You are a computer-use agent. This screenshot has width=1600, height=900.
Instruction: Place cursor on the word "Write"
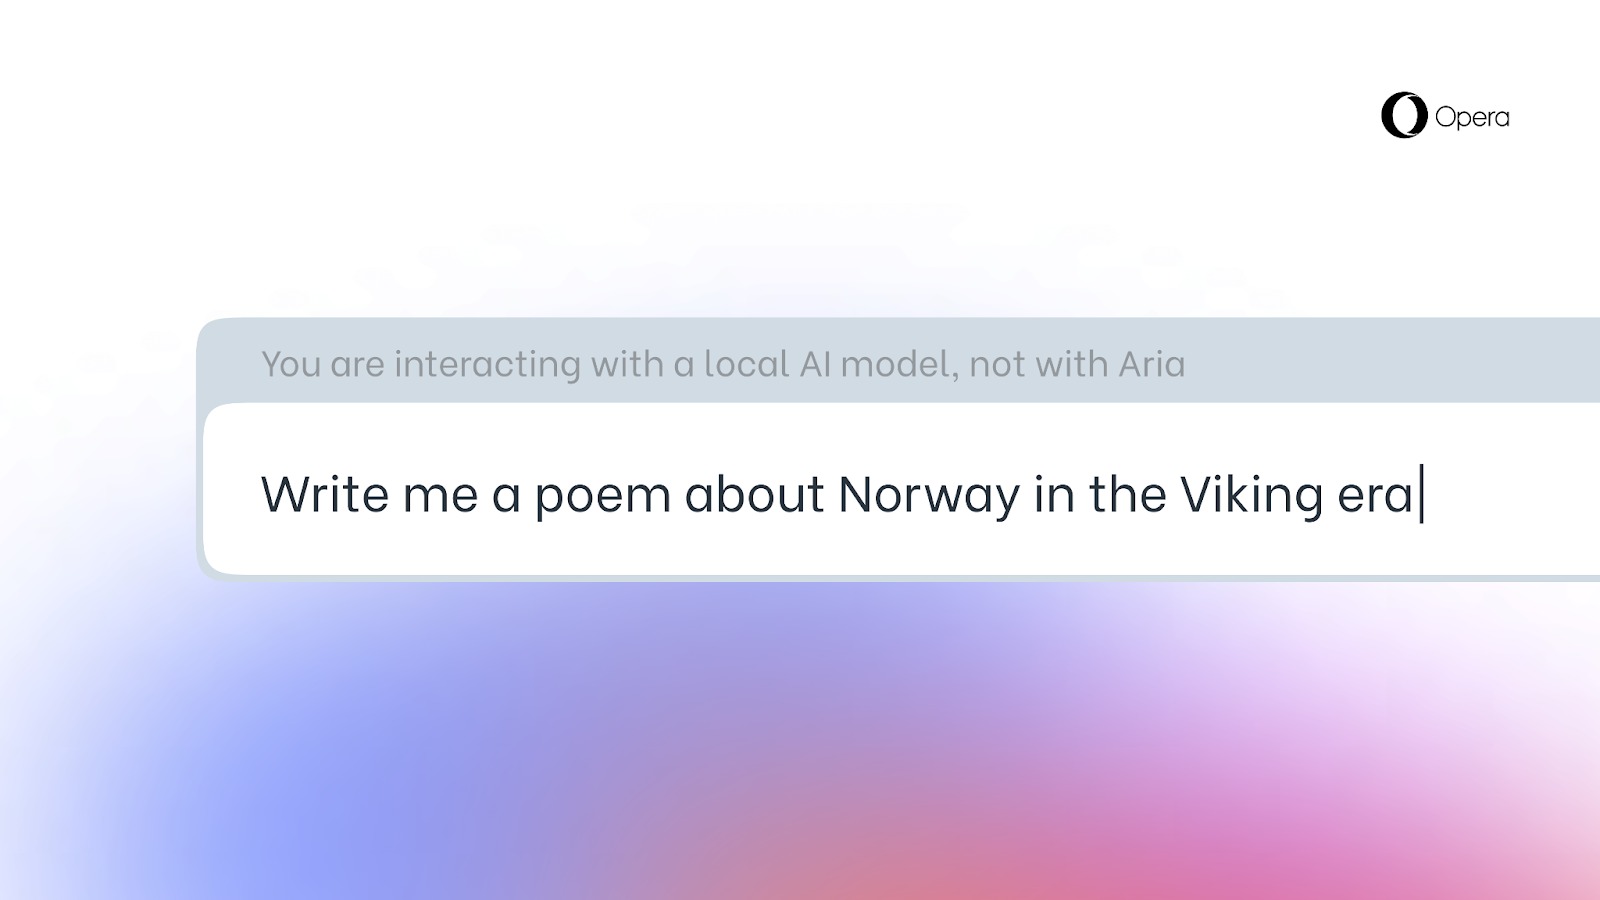point(324,494)
